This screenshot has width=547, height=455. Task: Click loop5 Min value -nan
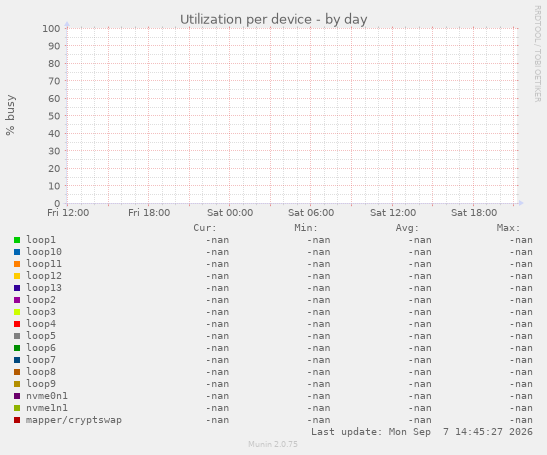(x=319, y=336)
